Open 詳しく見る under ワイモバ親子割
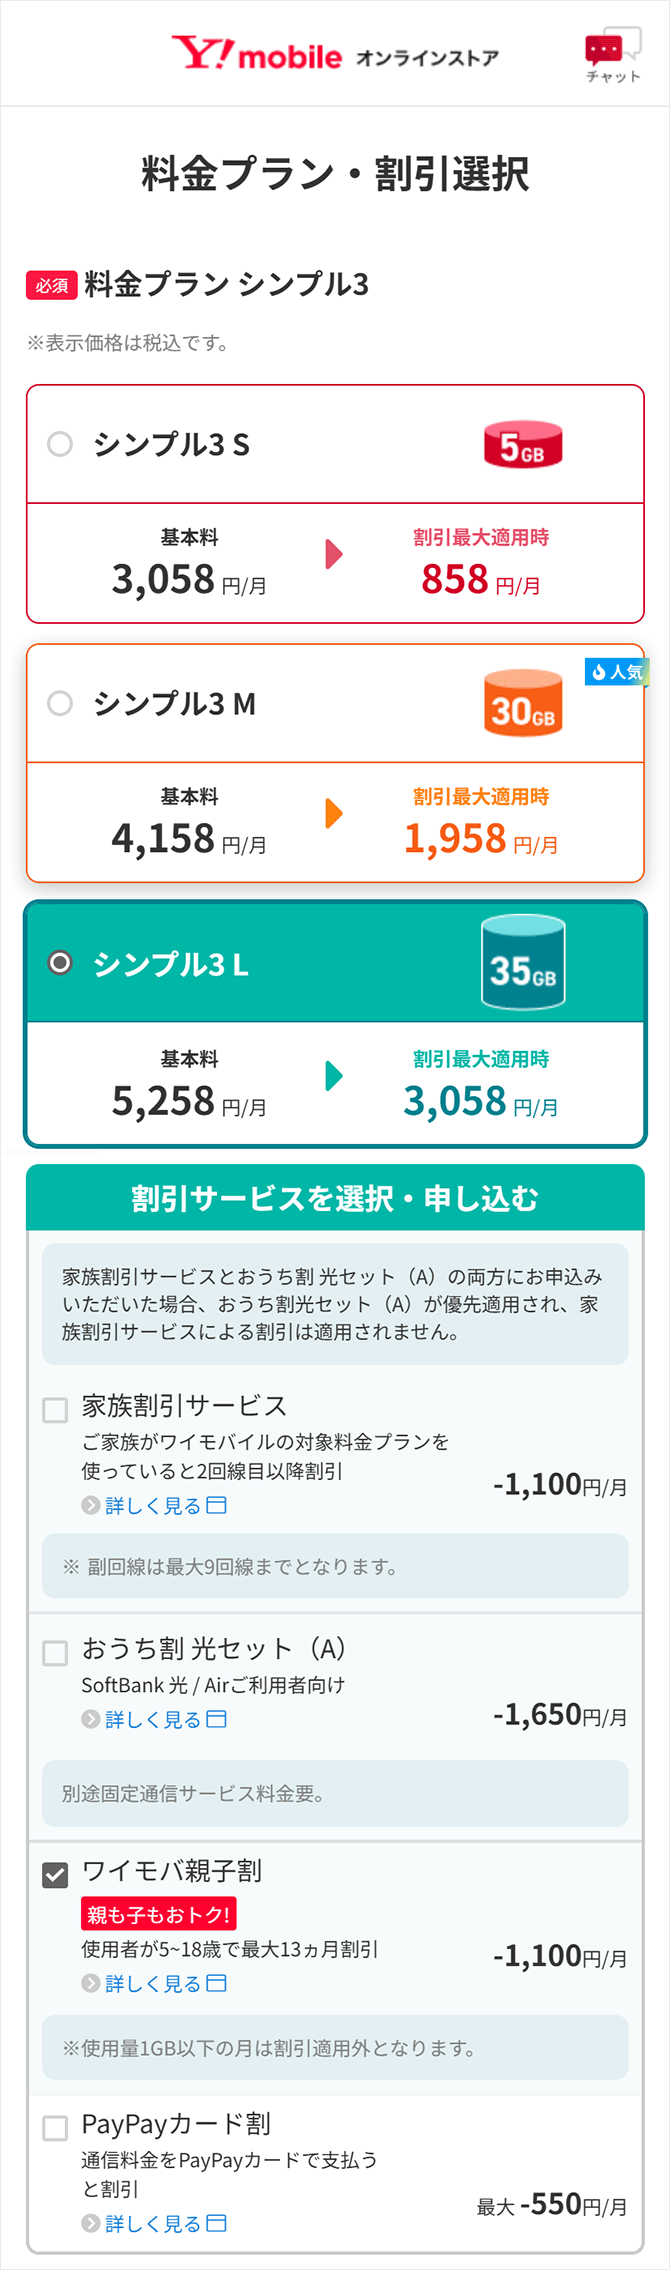The width and height of the screenshot is (670, 2270). 155,1984
